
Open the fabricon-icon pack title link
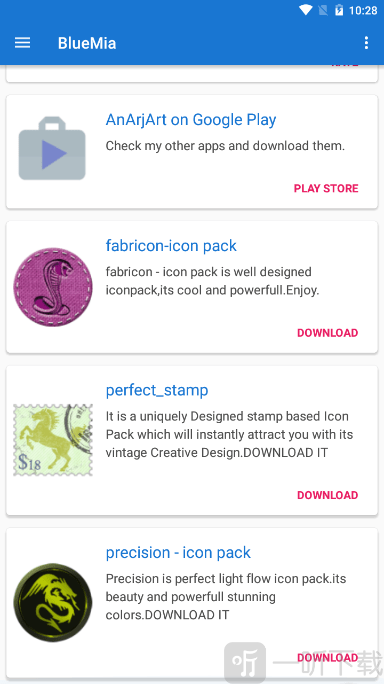click(171, 246)
